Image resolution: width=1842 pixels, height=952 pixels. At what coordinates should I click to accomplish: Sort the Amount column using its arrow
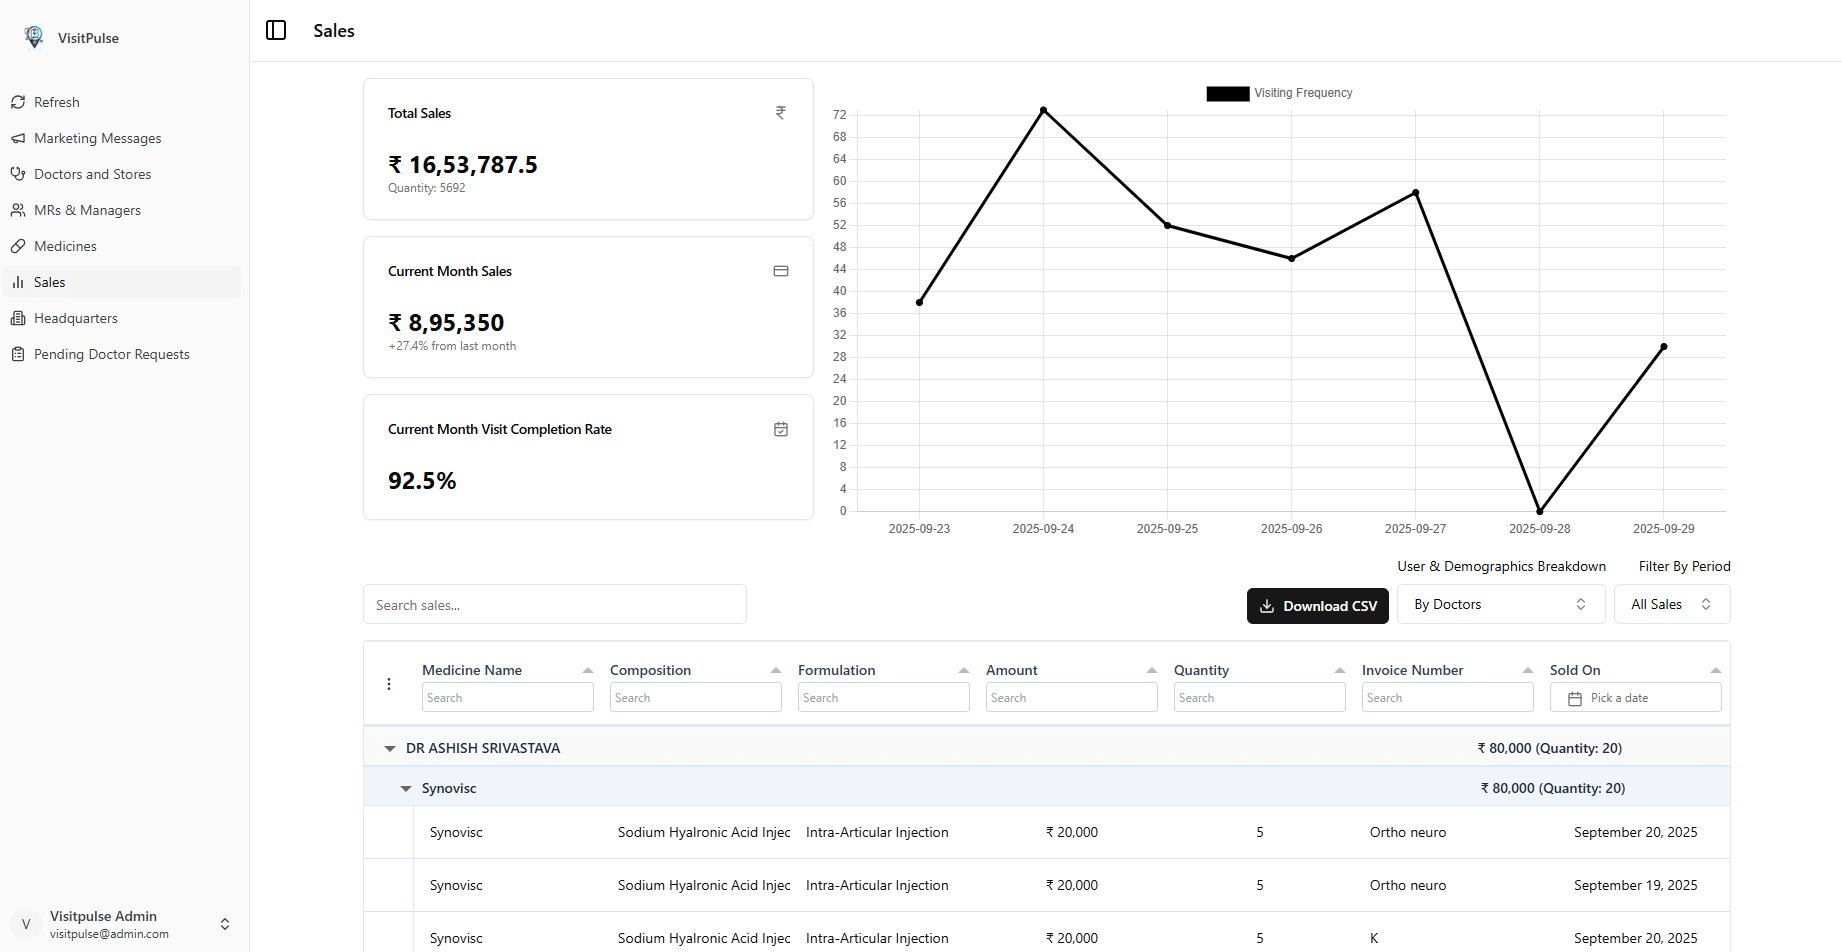1151,670
